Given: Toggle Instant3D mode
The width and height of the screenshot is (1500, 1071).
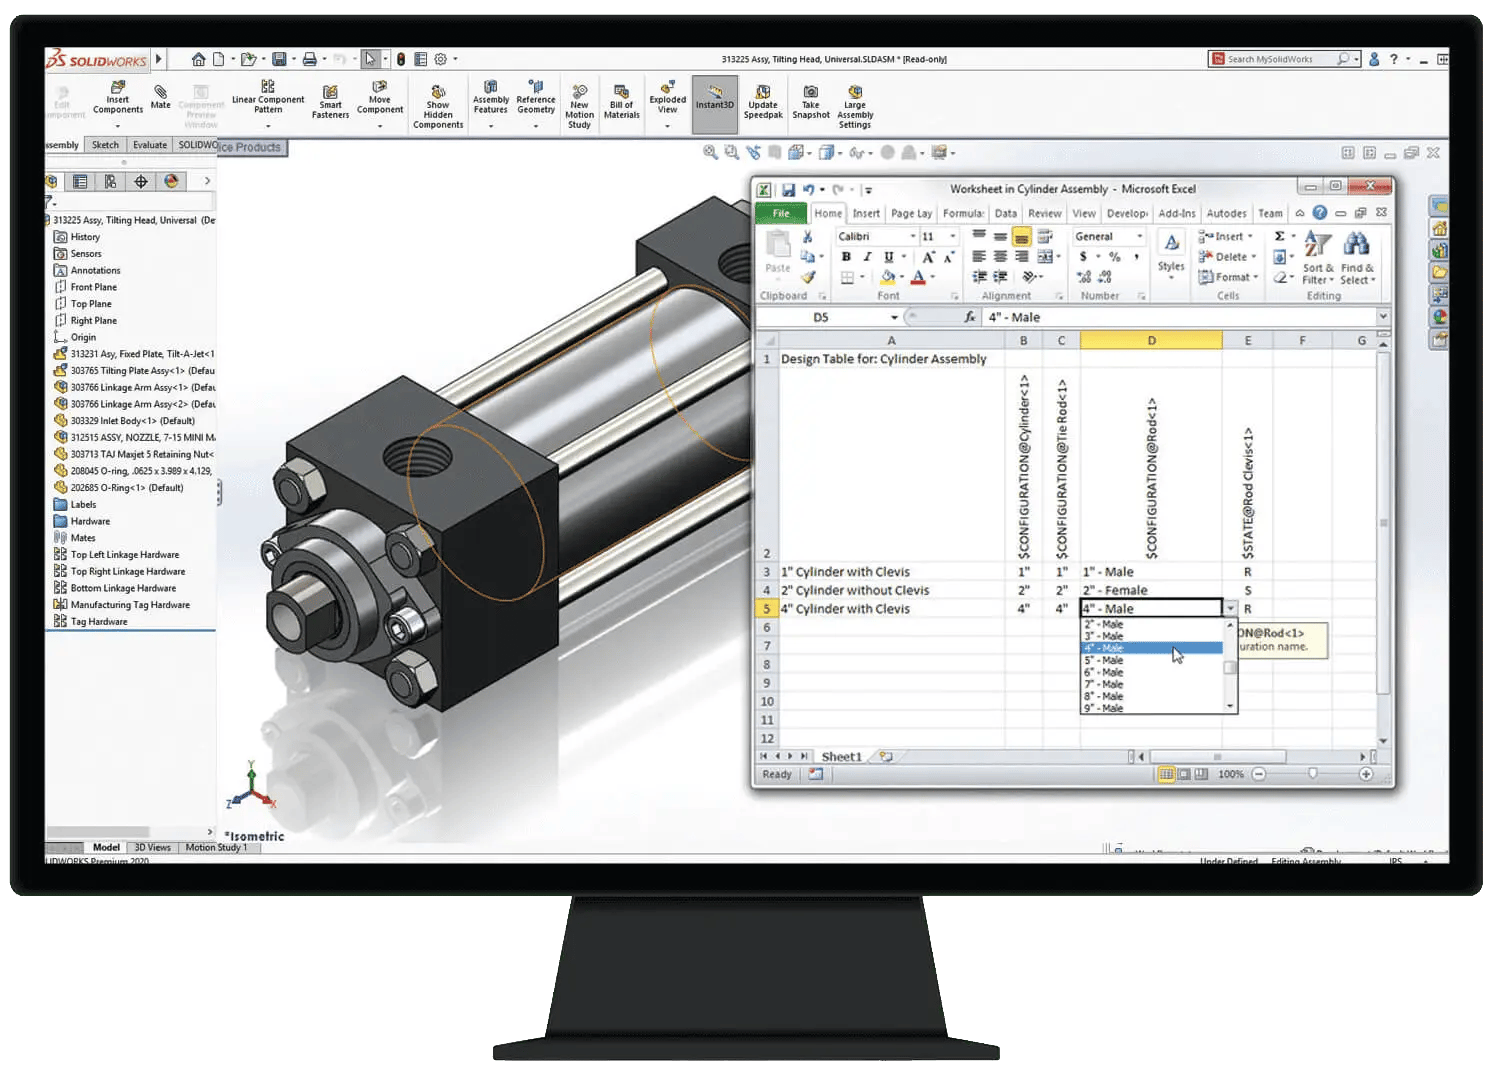Looking at the screenshot, I should coord(715,103).
